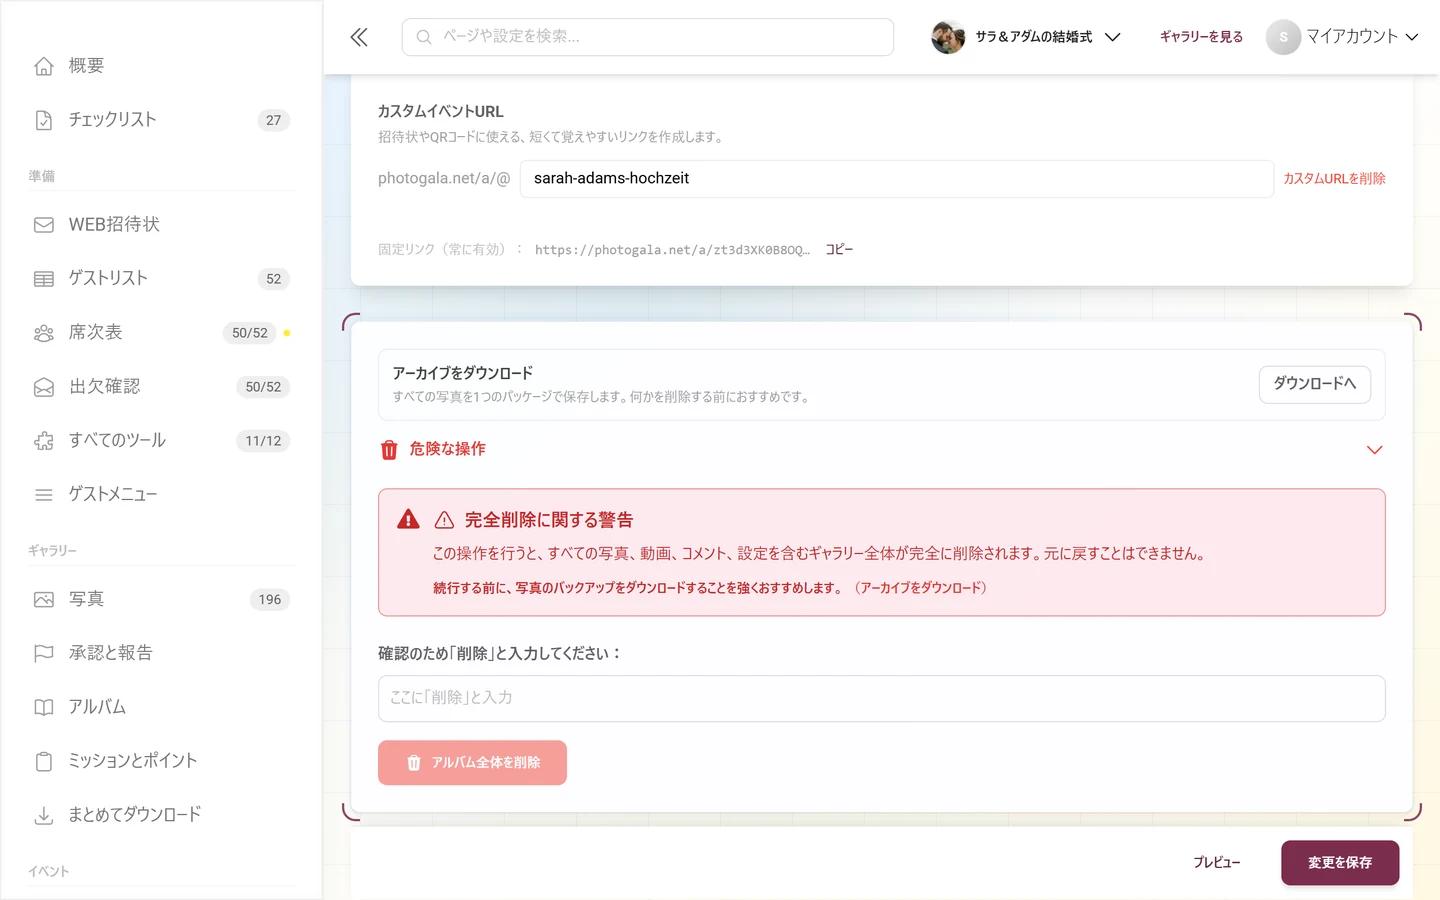This screenshot has width=1440, height=900.
Task: Click the open envelope icon for 出欠確認
Action: tap(44, 387)
